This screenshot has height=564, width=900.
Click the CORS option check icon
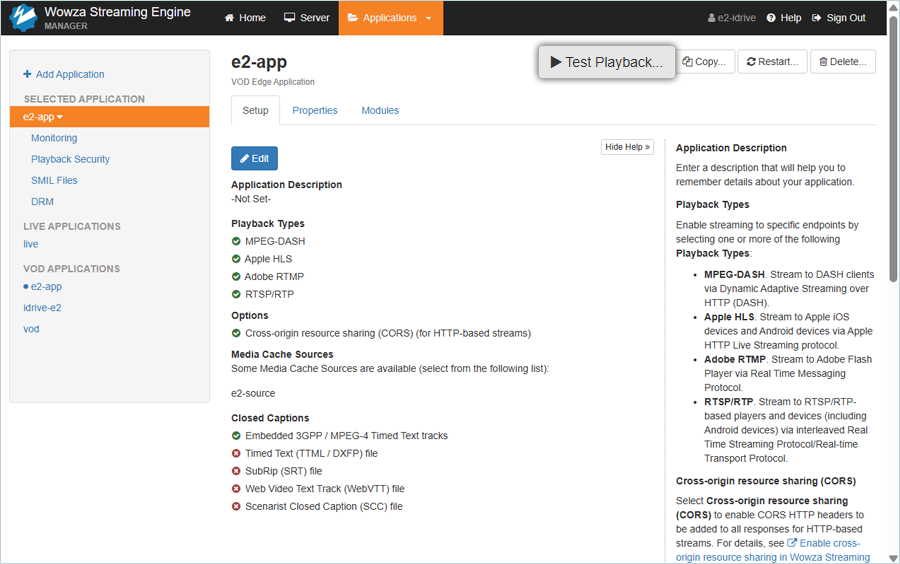(236, 333)
